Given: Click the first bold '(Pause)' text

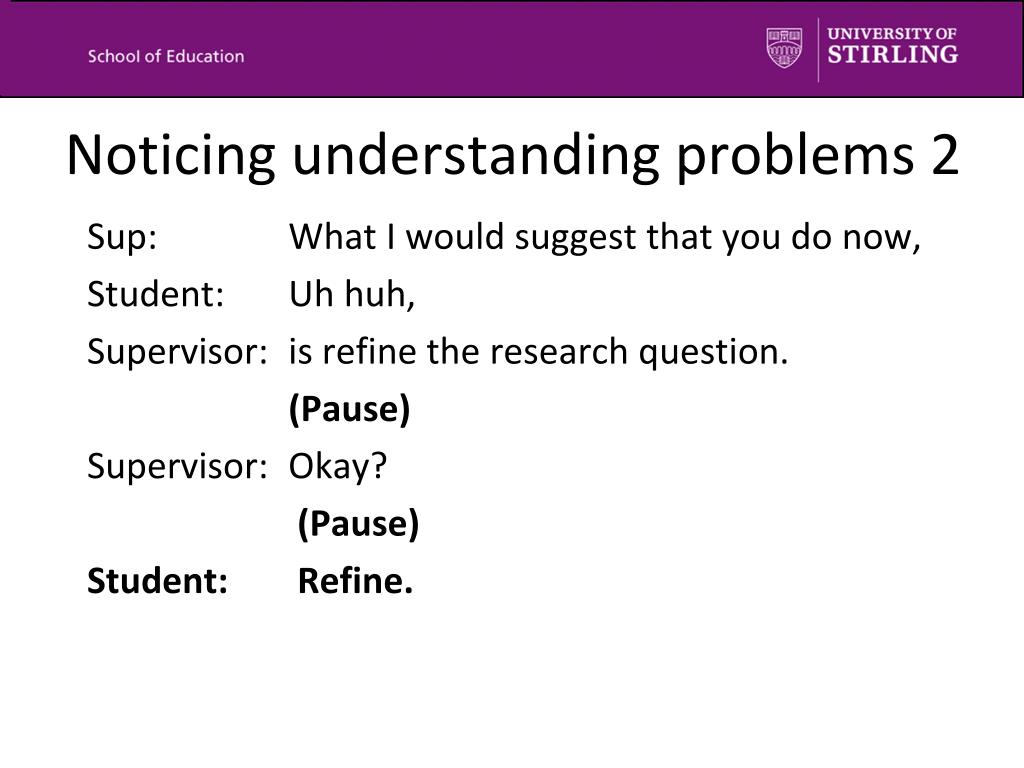Looking at the screenshot, I should tap(349, 409).
